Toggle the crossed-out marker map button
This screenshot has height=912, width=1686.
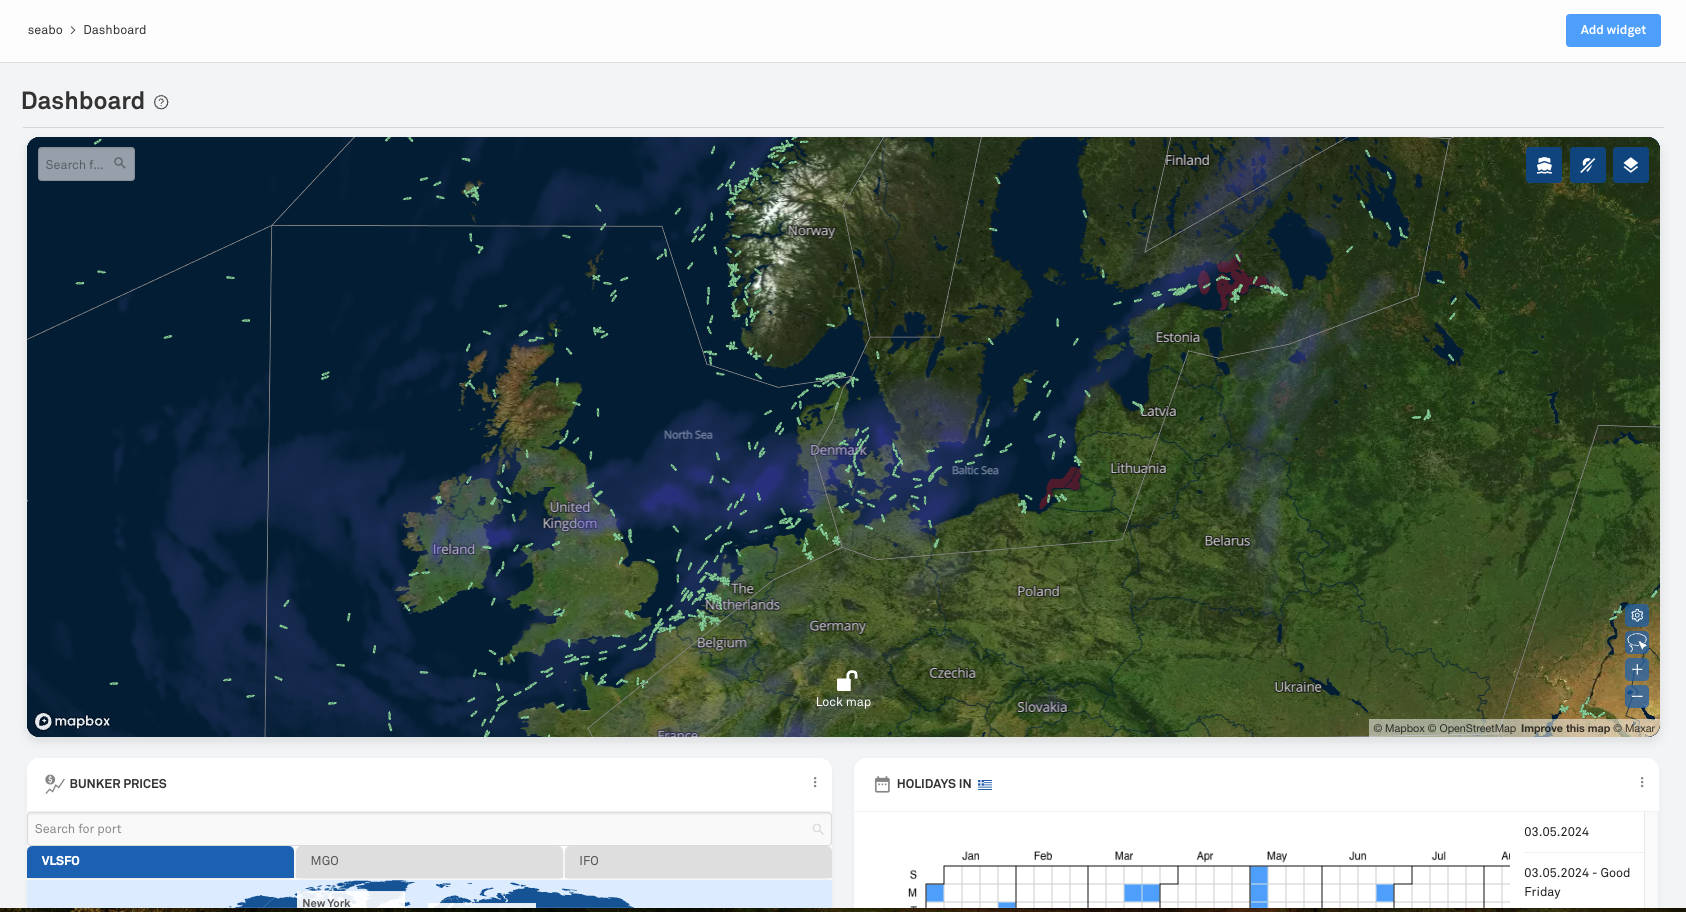(1587, 165)
